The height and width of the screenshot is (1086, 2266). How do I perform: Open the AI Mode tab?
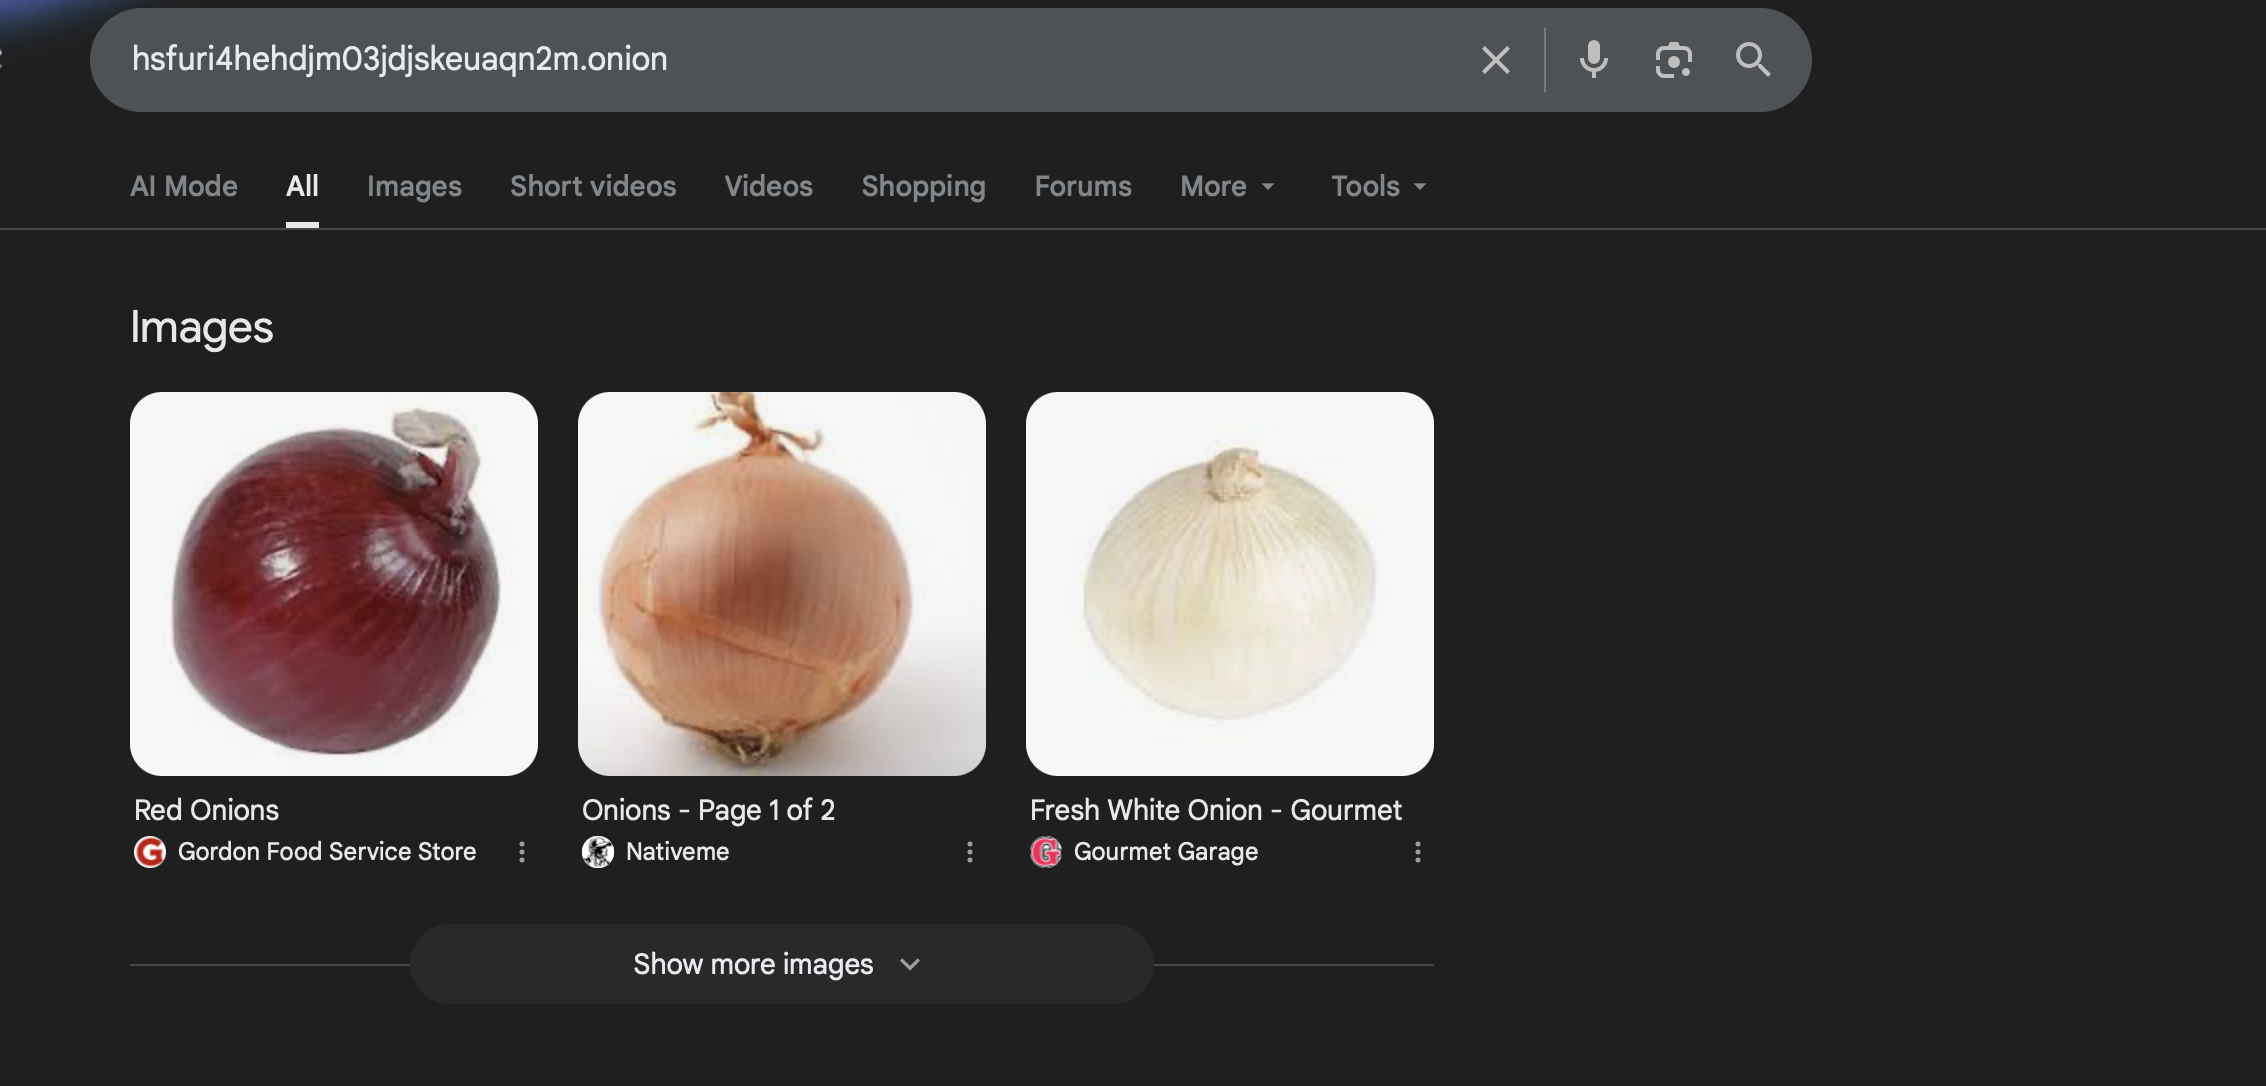point(184,186)
